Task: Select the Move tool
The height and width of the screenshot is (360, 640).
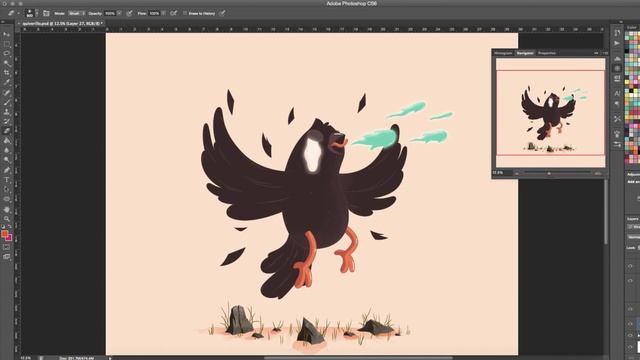Action: click(7, 34)
